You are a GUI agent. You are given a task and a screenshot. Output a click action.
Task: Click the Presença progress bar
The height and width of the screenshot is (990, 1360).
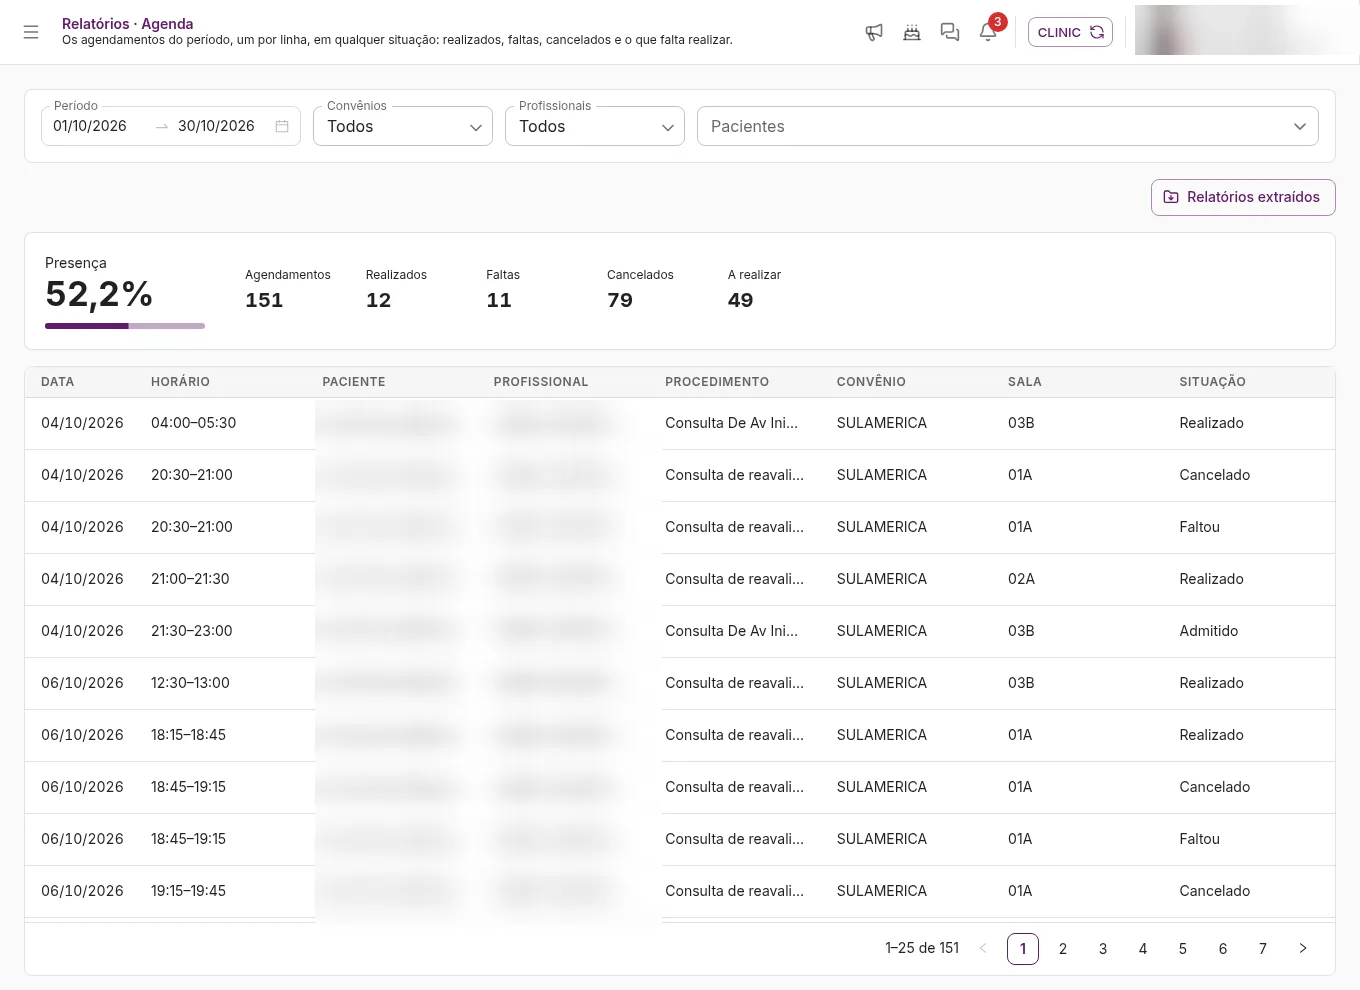(125, 326)
